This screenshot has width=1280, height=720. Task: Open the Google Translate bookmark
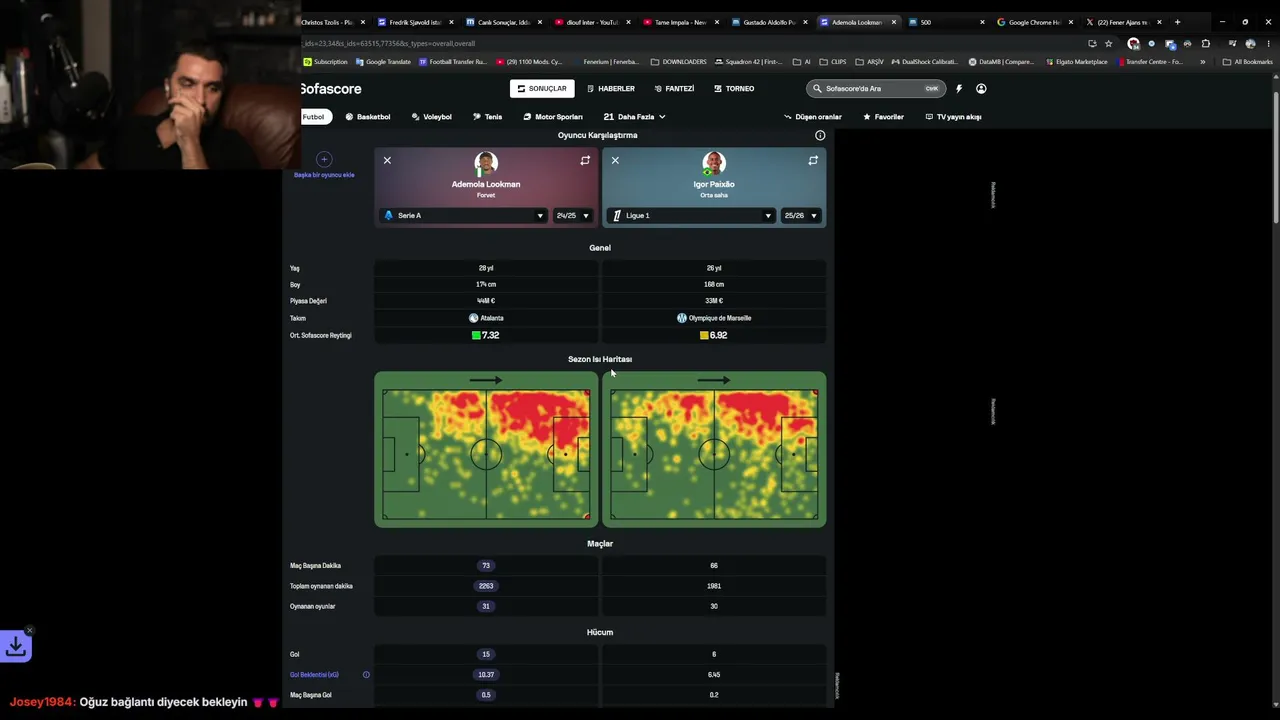383,62
